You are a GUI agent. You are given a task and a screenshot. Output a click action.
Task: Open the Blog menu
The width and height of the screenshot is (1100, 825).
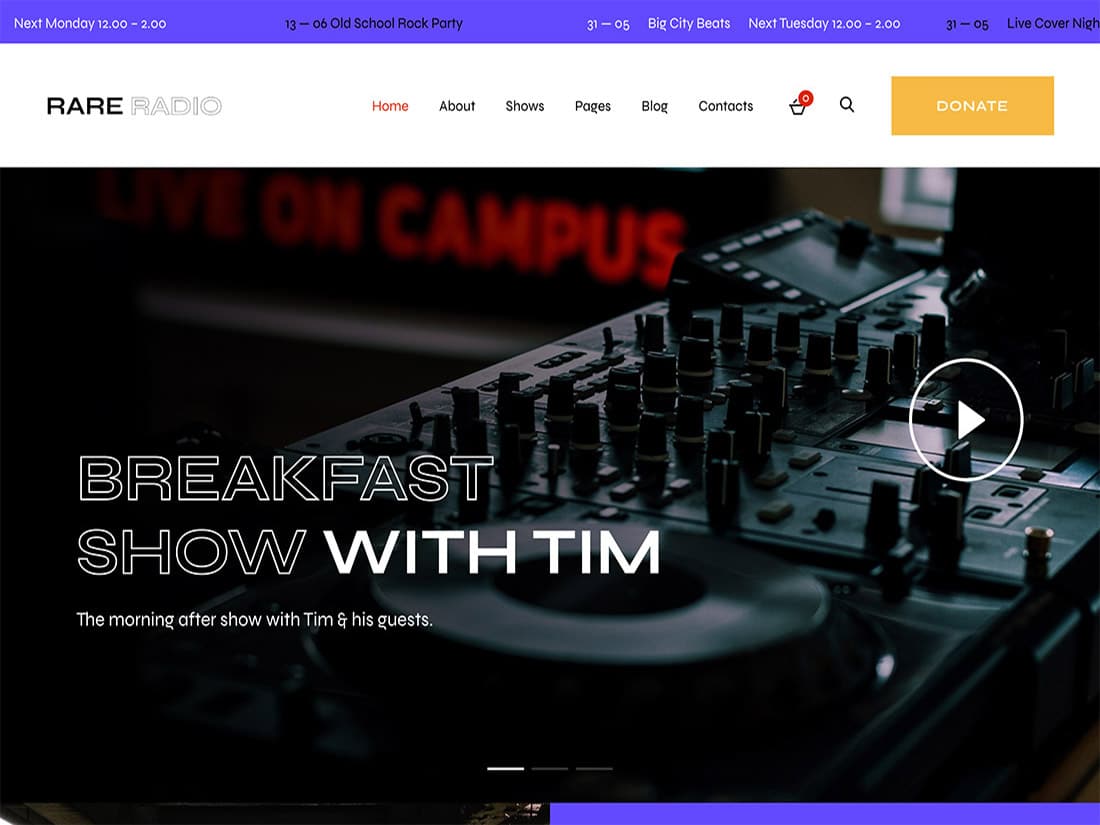point(654,106)
